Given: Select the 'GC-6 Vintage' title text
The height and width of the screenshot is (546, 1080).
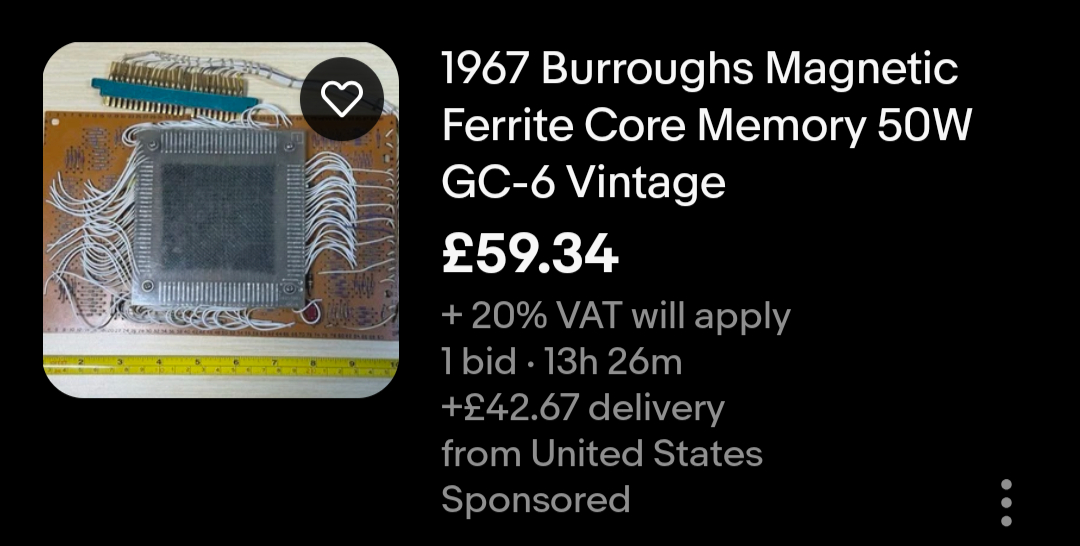Looking at the screenshot, I should [583, 183].
